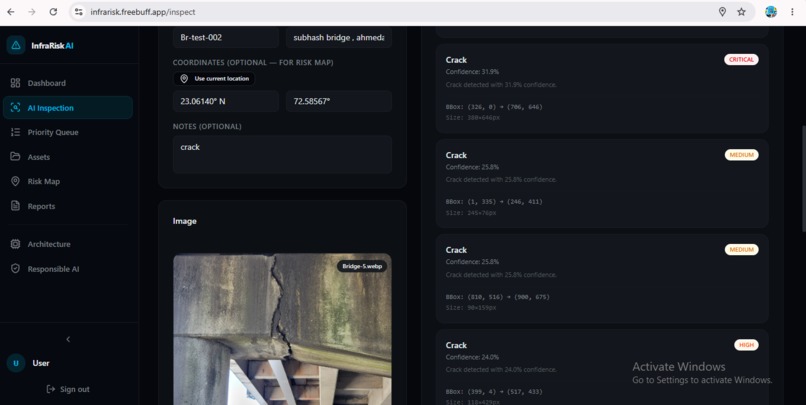Image resolution: width=806 pixels, height=405 pixels.
Task: Reload the page with the refresh icon
Action: pos(53,12)
